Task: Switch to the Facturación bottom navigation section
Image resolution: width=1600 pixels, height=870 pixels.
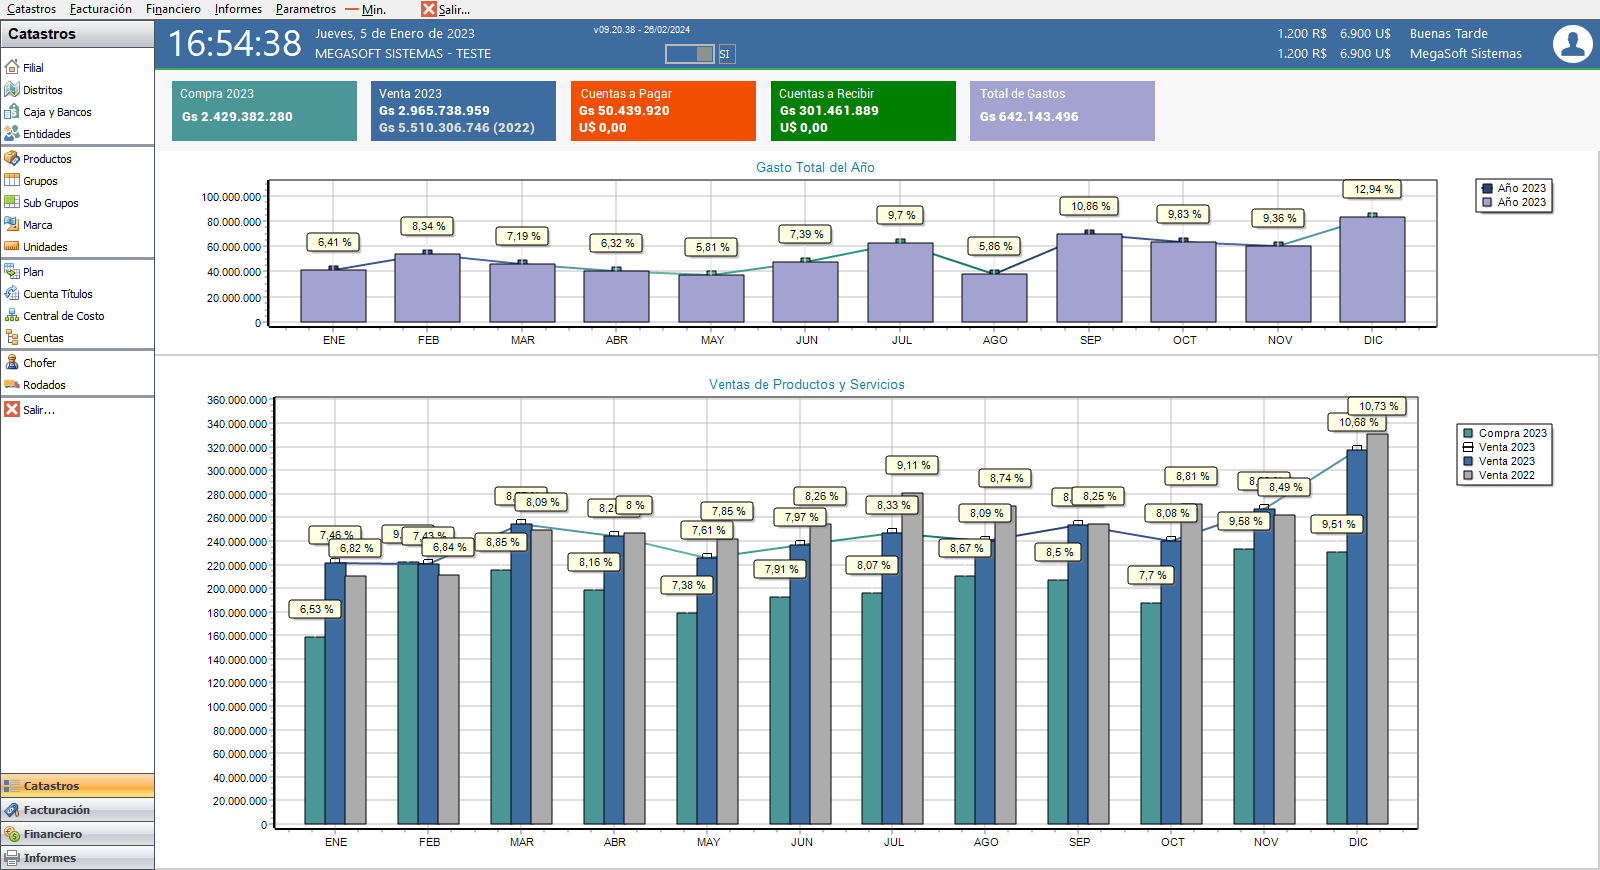Action: click(77, 810)
